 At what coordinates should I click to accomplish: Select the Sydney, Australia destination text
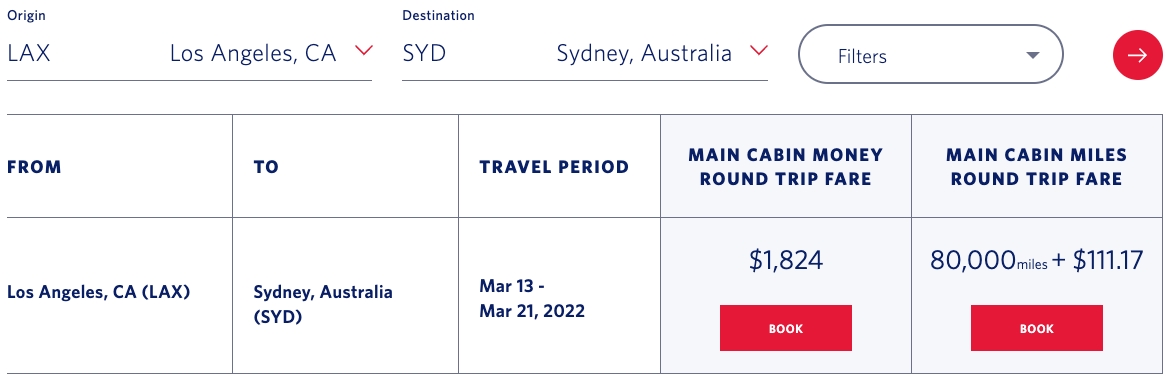[644, 54]
